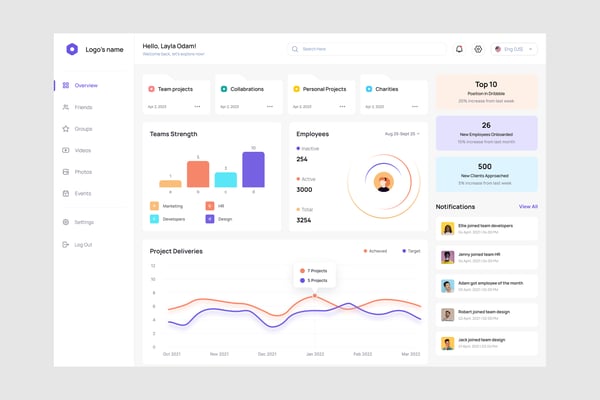Click the red Team projects icon
Viewport: 600px width, 400px height.
[x=152, y=89]
